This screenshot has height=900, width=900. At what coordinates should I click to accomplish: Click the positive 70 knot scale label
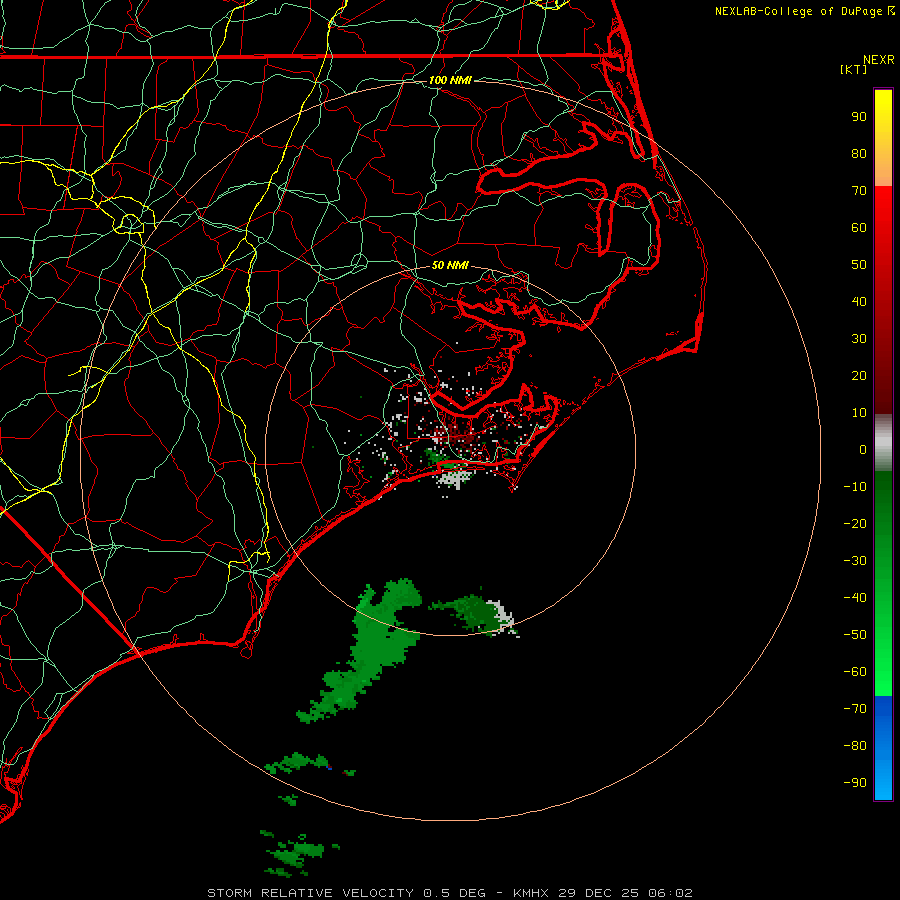click(x=859, y=191)
